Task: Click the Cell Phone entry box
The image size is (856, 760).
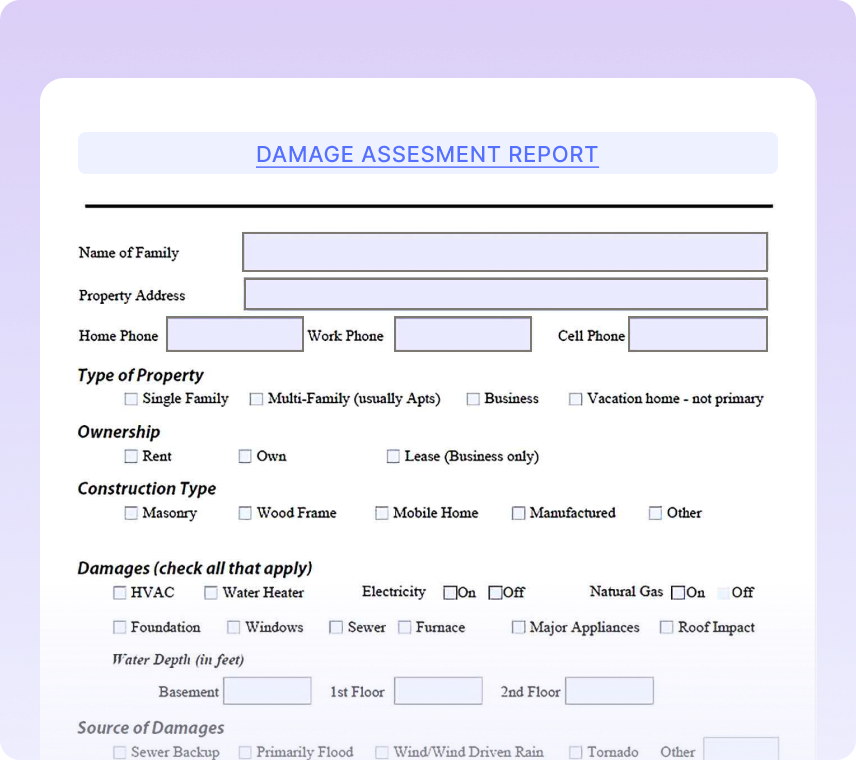Action: [697, 334]
